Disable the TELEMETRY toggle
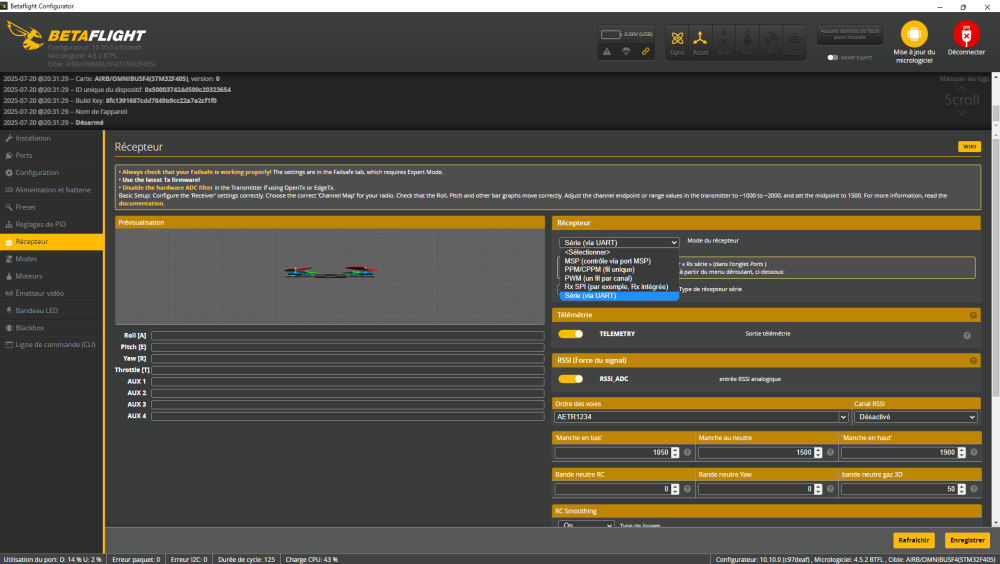 [x=570, y=334]
